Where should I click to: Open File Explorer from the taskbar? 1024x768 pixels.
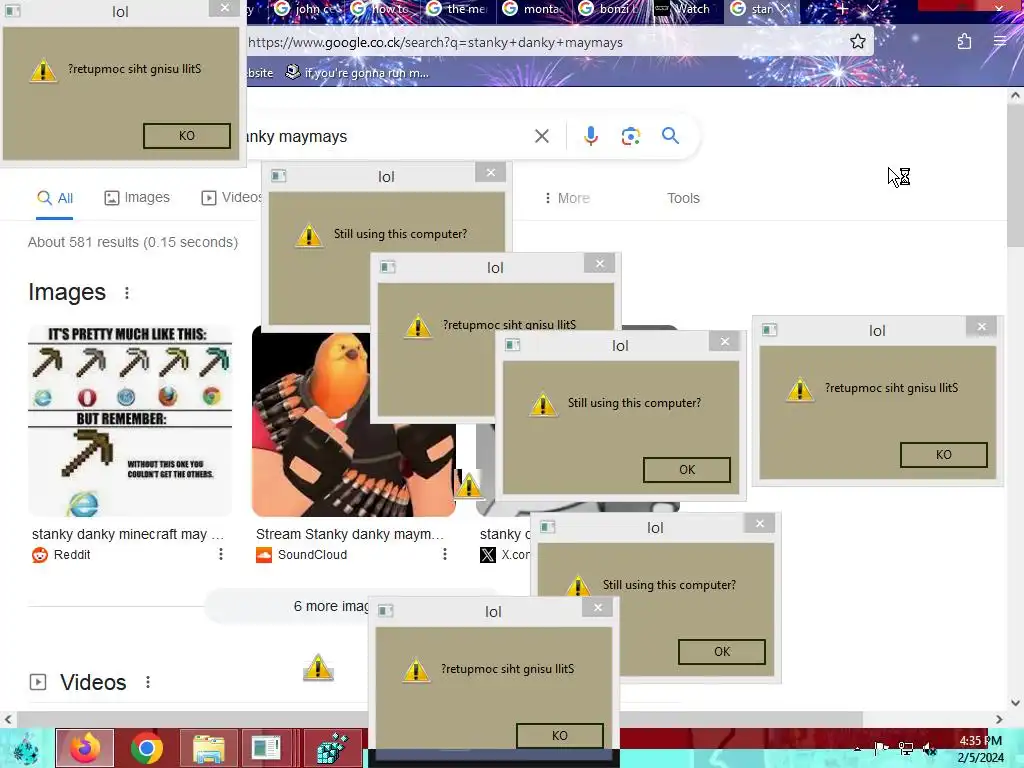[x=208, y=748]
